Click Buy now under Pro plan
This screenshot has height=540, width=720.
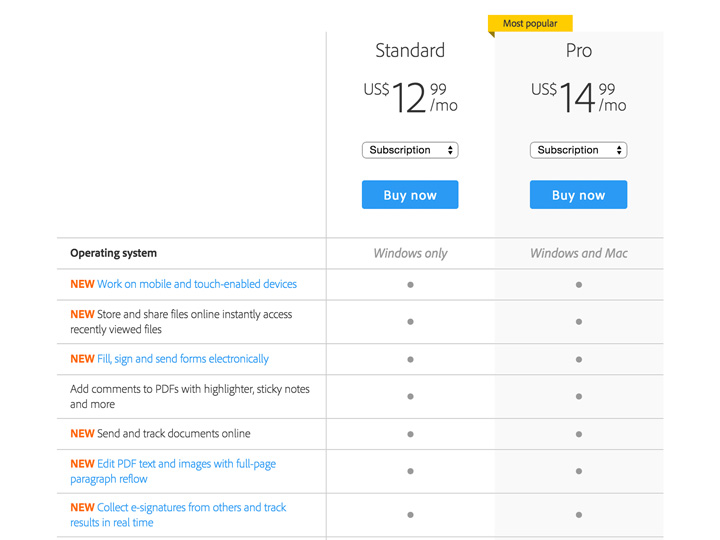tap(579, 195)
